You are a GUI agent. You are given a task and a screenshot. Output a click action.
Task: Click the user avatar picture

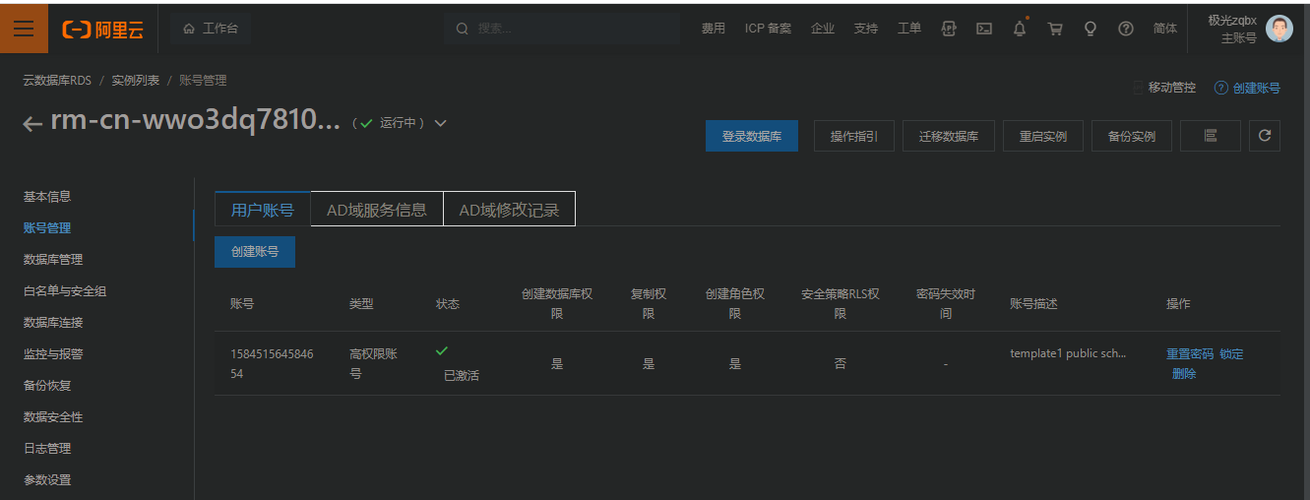1280,28
